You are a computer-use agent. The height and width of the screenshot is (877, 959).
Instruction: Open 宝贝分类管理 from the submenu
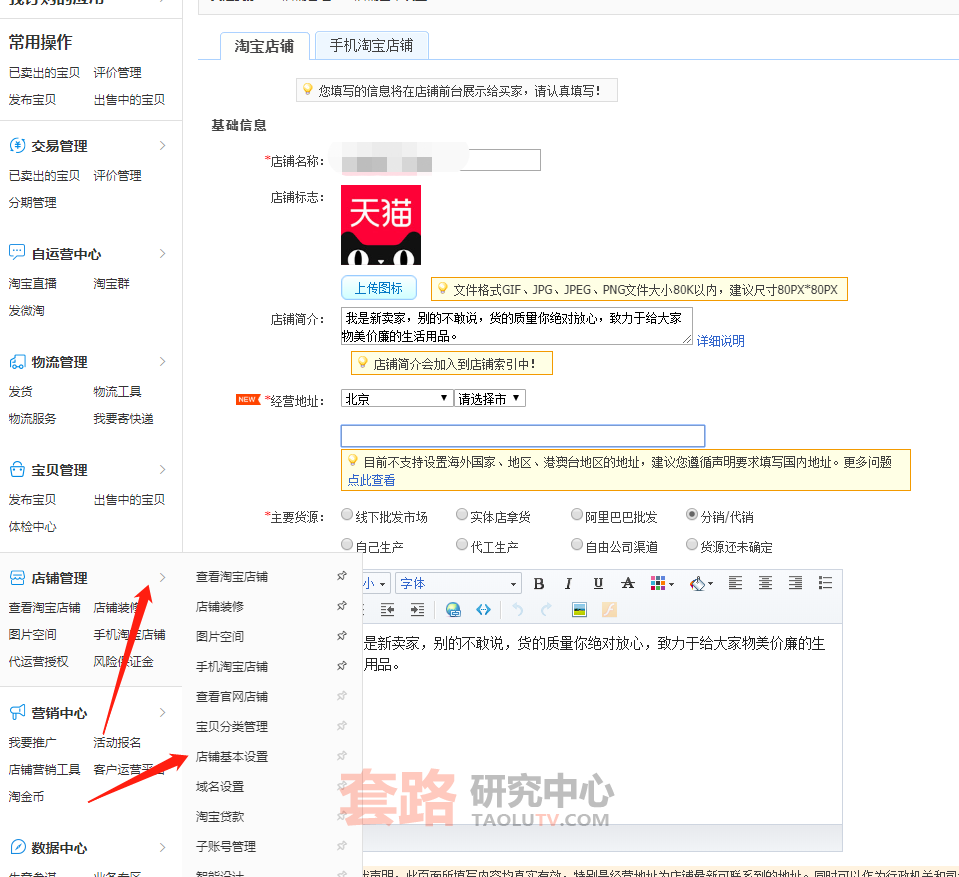232,727
